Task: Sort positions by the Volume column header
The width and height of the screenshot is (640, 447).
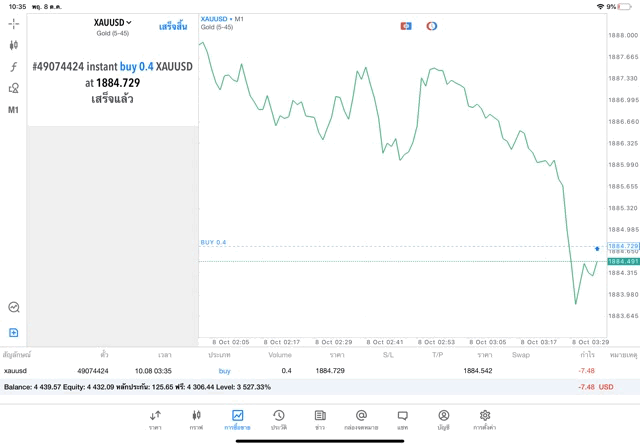Action: (x=280, y=354)
